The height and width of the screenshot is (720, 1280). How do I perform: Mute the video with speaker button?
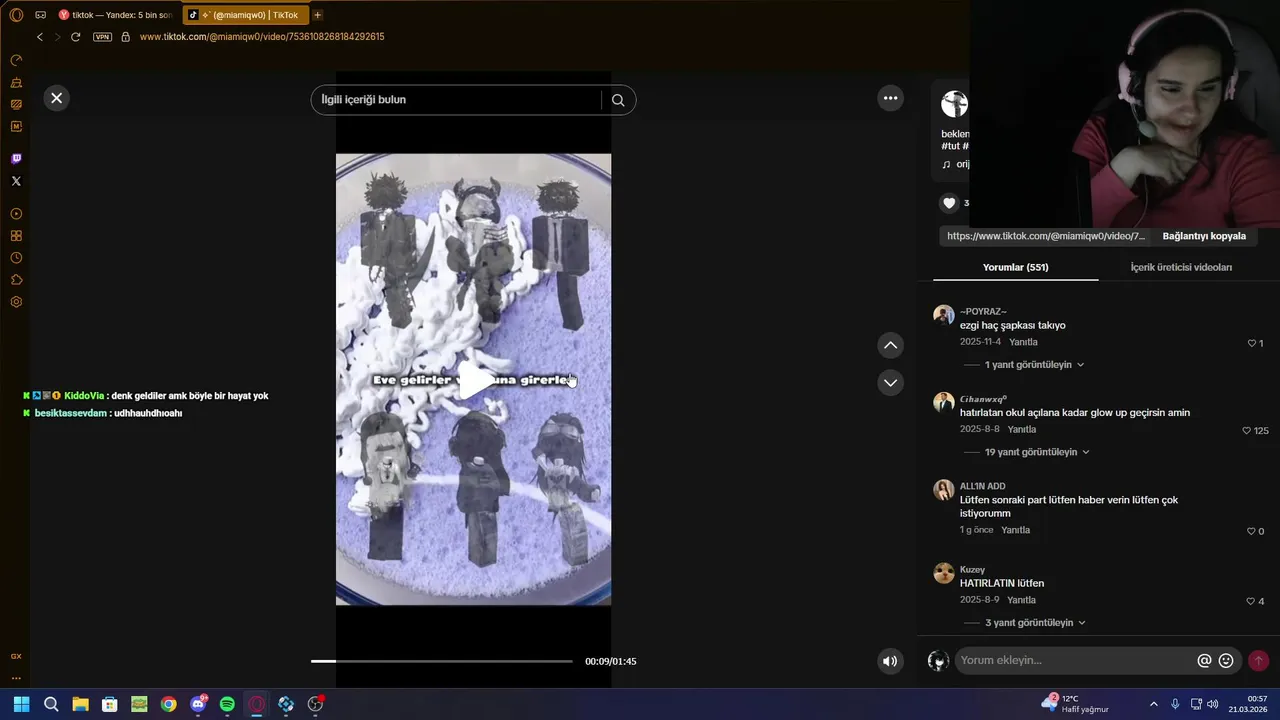(890, 661)
